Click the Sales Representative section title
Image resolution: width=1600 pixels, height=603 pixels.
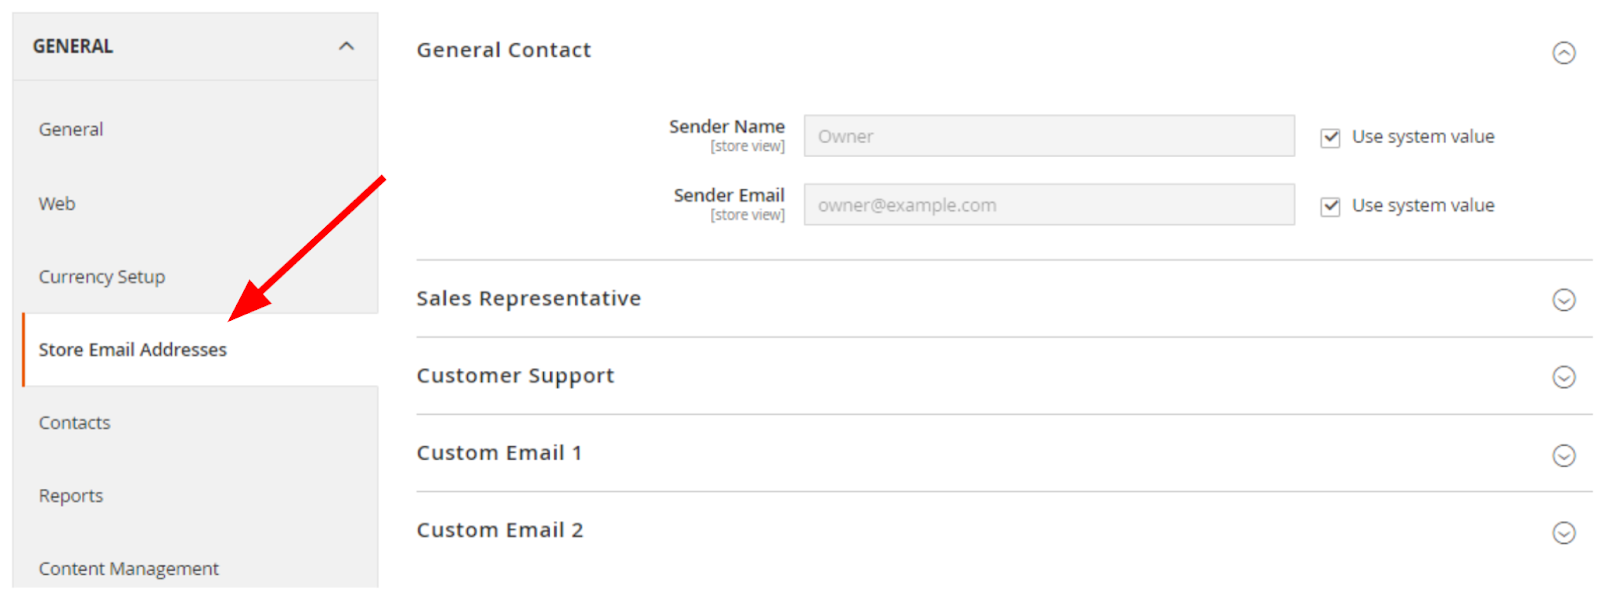(529, 298)
